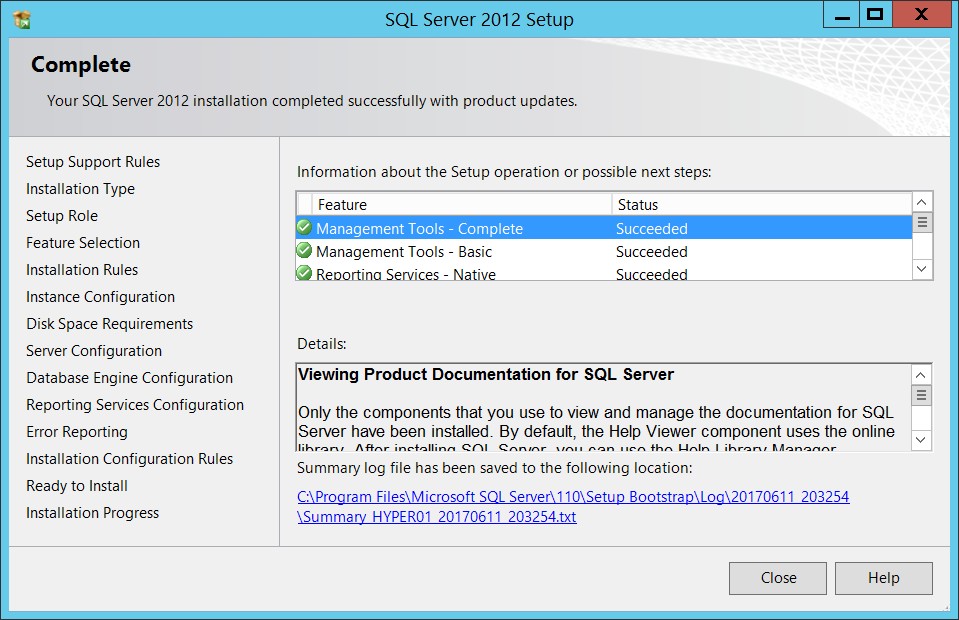Click Succeeded status for Management Tools - Complete

pyautogui.click(x=651, y=228)
